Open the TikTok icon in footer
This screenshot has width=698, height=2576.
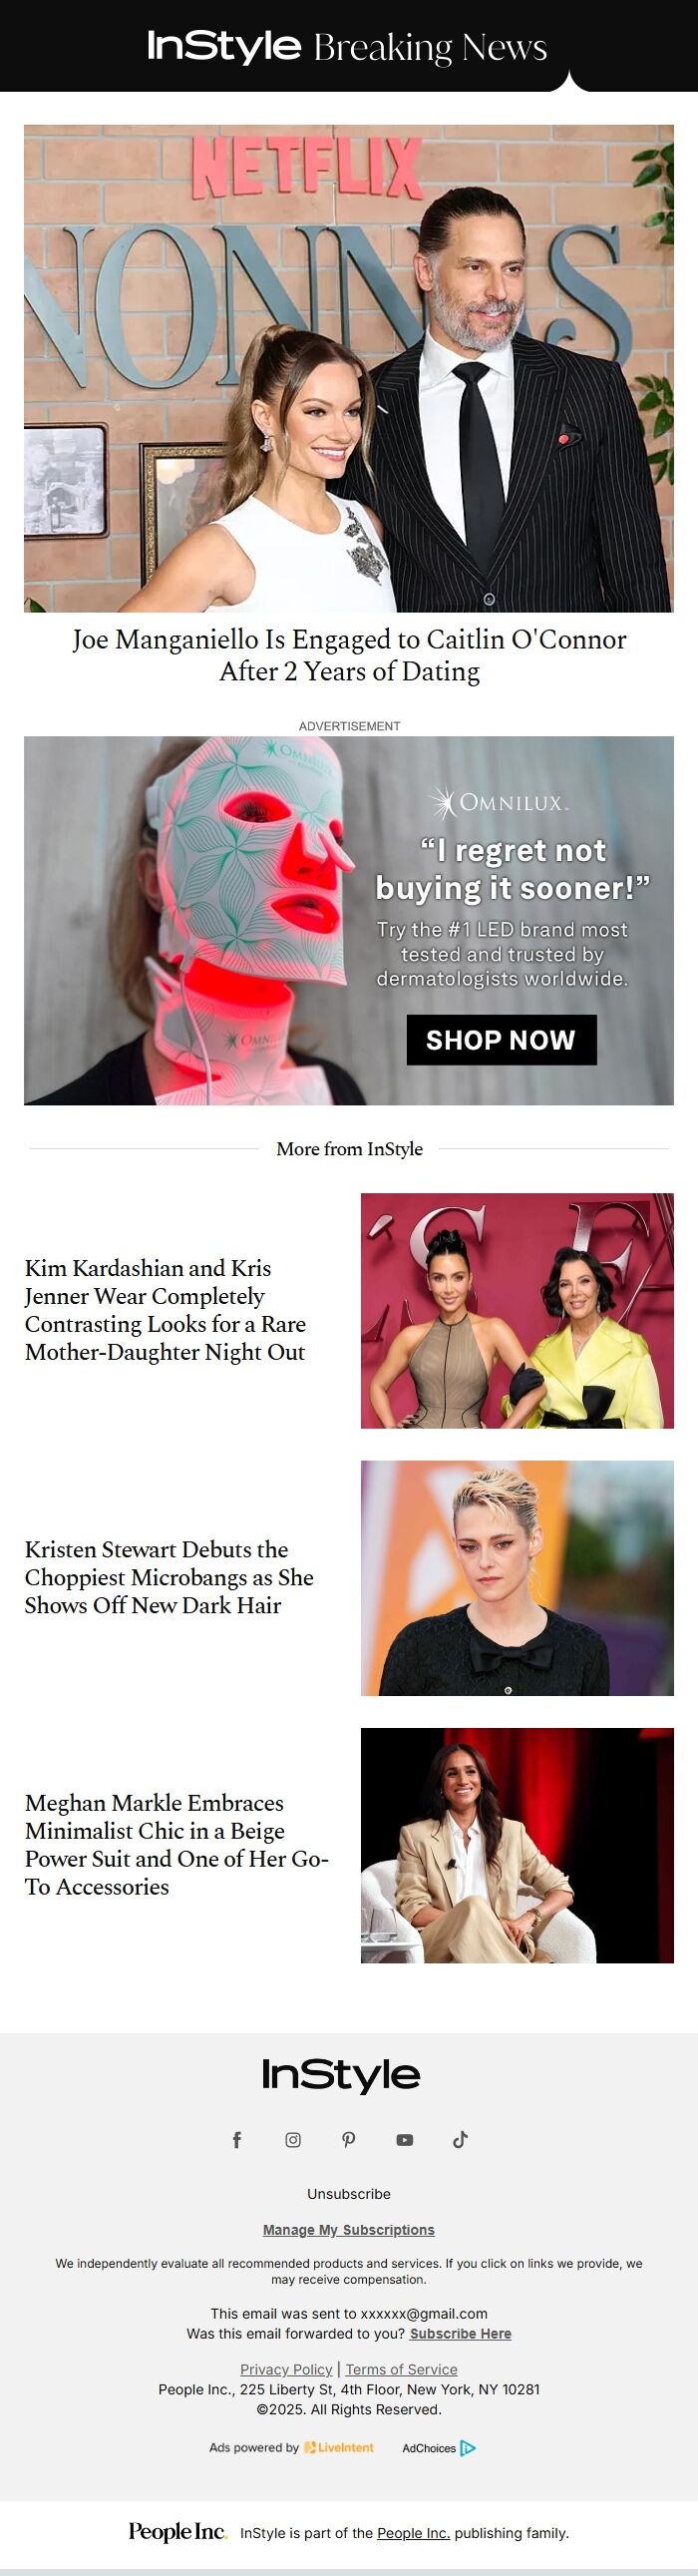[x=460, y=2139]
